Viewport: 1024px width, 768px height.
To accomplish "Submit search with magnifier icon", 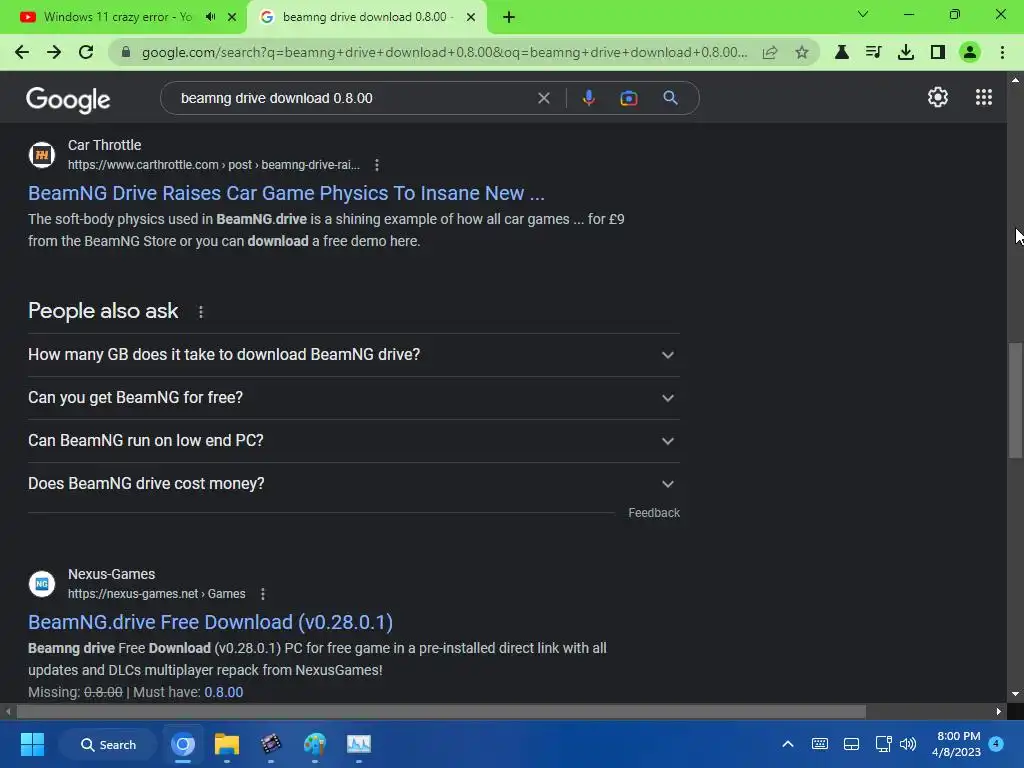I will tap(670, 98).
